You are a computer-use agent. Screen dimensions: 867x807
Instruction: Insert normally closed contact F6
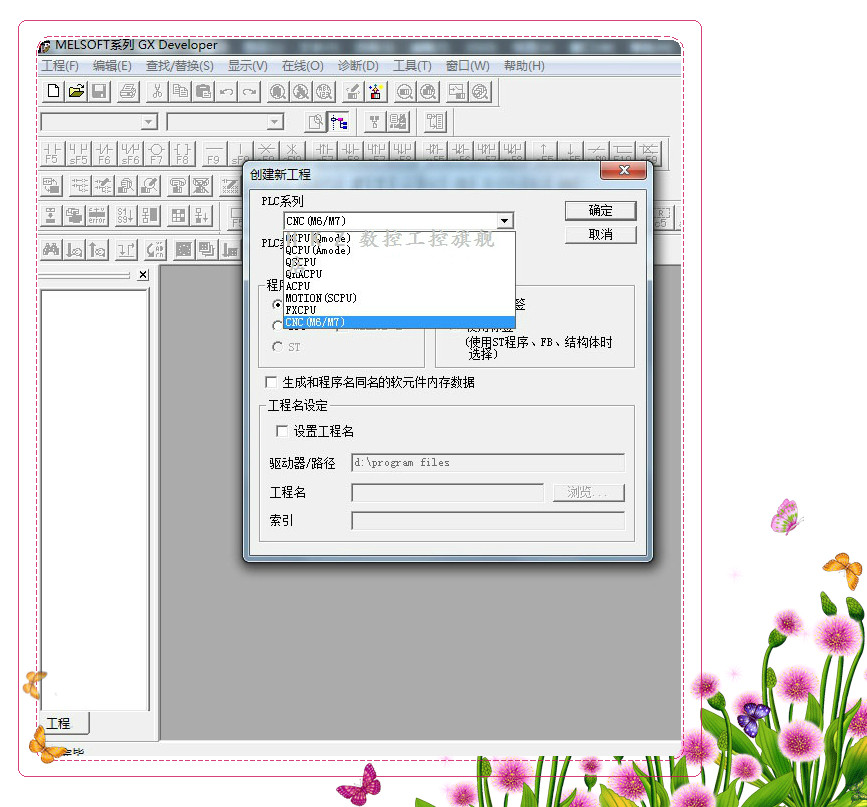point(105,153)
